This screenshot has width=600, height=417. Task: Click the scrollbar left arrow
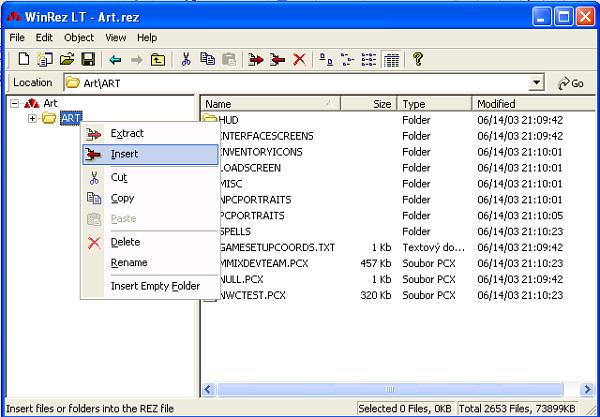[208, 389]
